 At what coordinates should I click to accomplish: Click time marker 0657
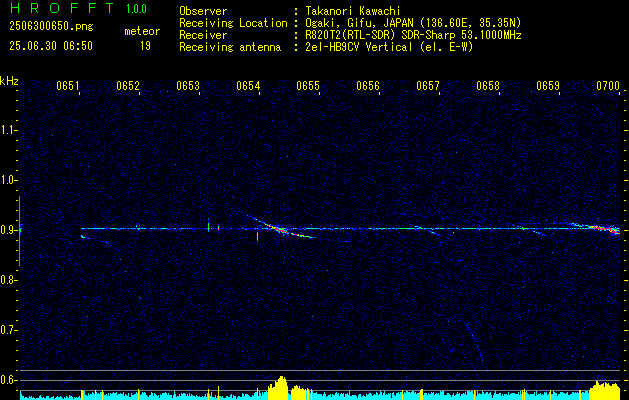click(x=428, y=86)
